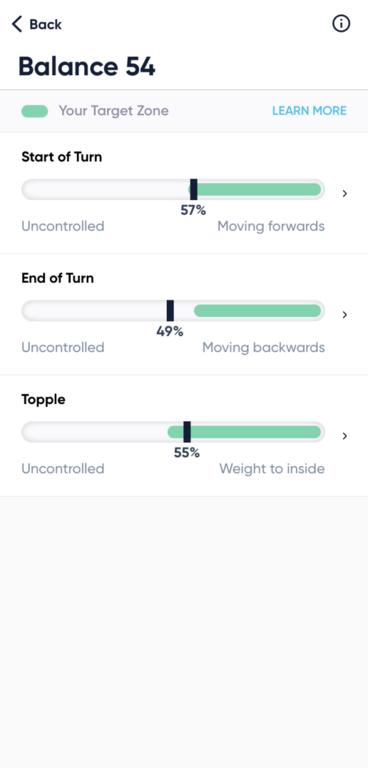This screenshot has height=768, width=368.
Task: Click the End of Turn 49% marker
Action: tap(170, 311)
